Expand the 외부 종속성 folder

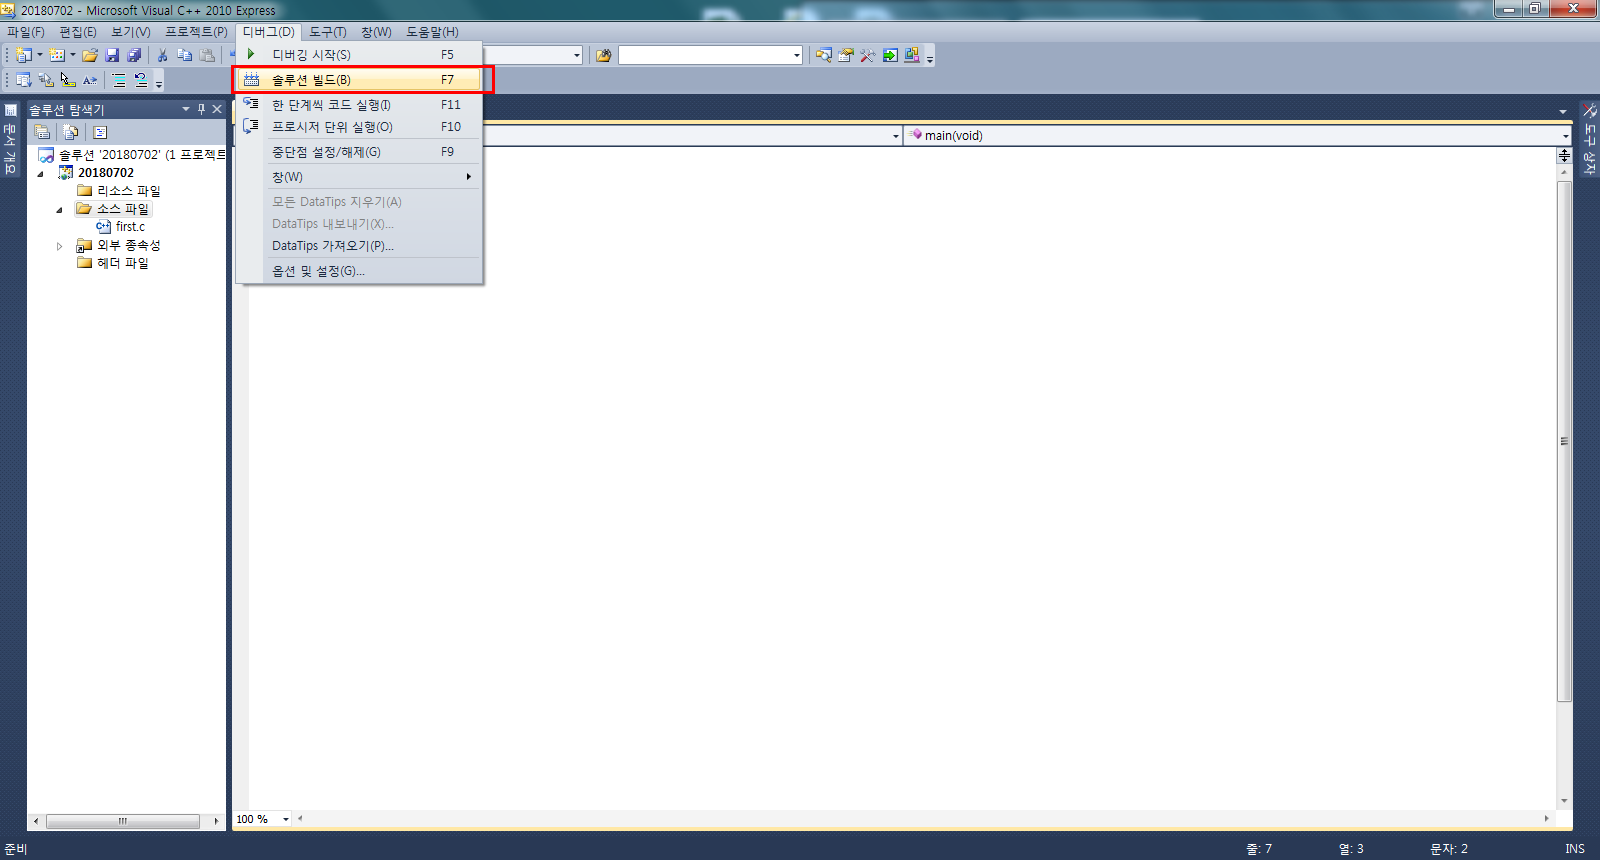click(x=59, y=246)
